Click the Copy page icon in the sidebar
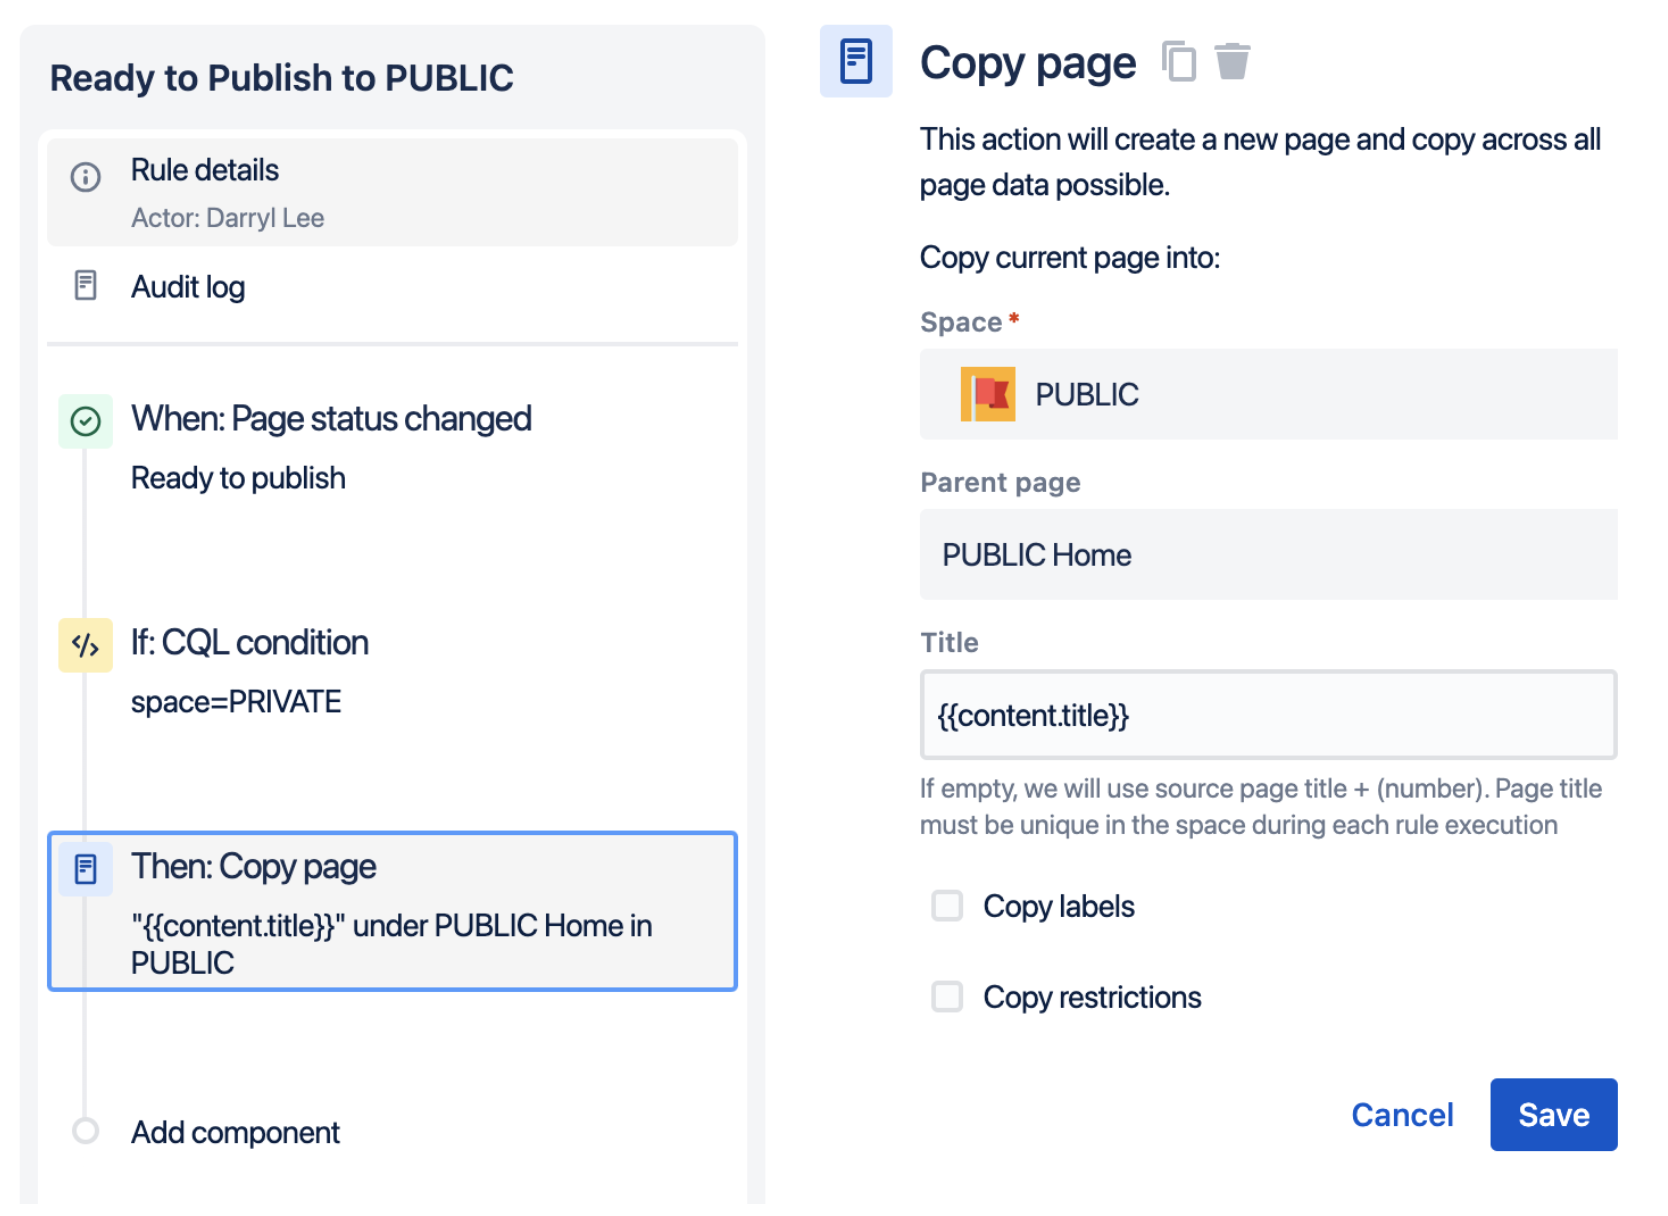The image size is (1668, 1216). point(85,868)
